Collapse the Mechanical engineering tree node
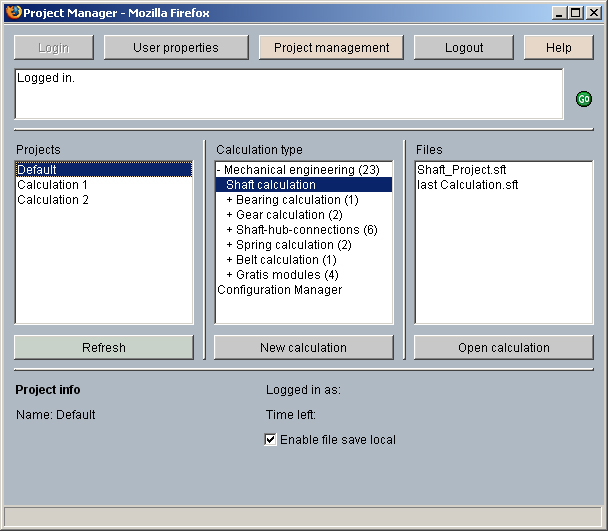The image size is (608, 531). 219,170
